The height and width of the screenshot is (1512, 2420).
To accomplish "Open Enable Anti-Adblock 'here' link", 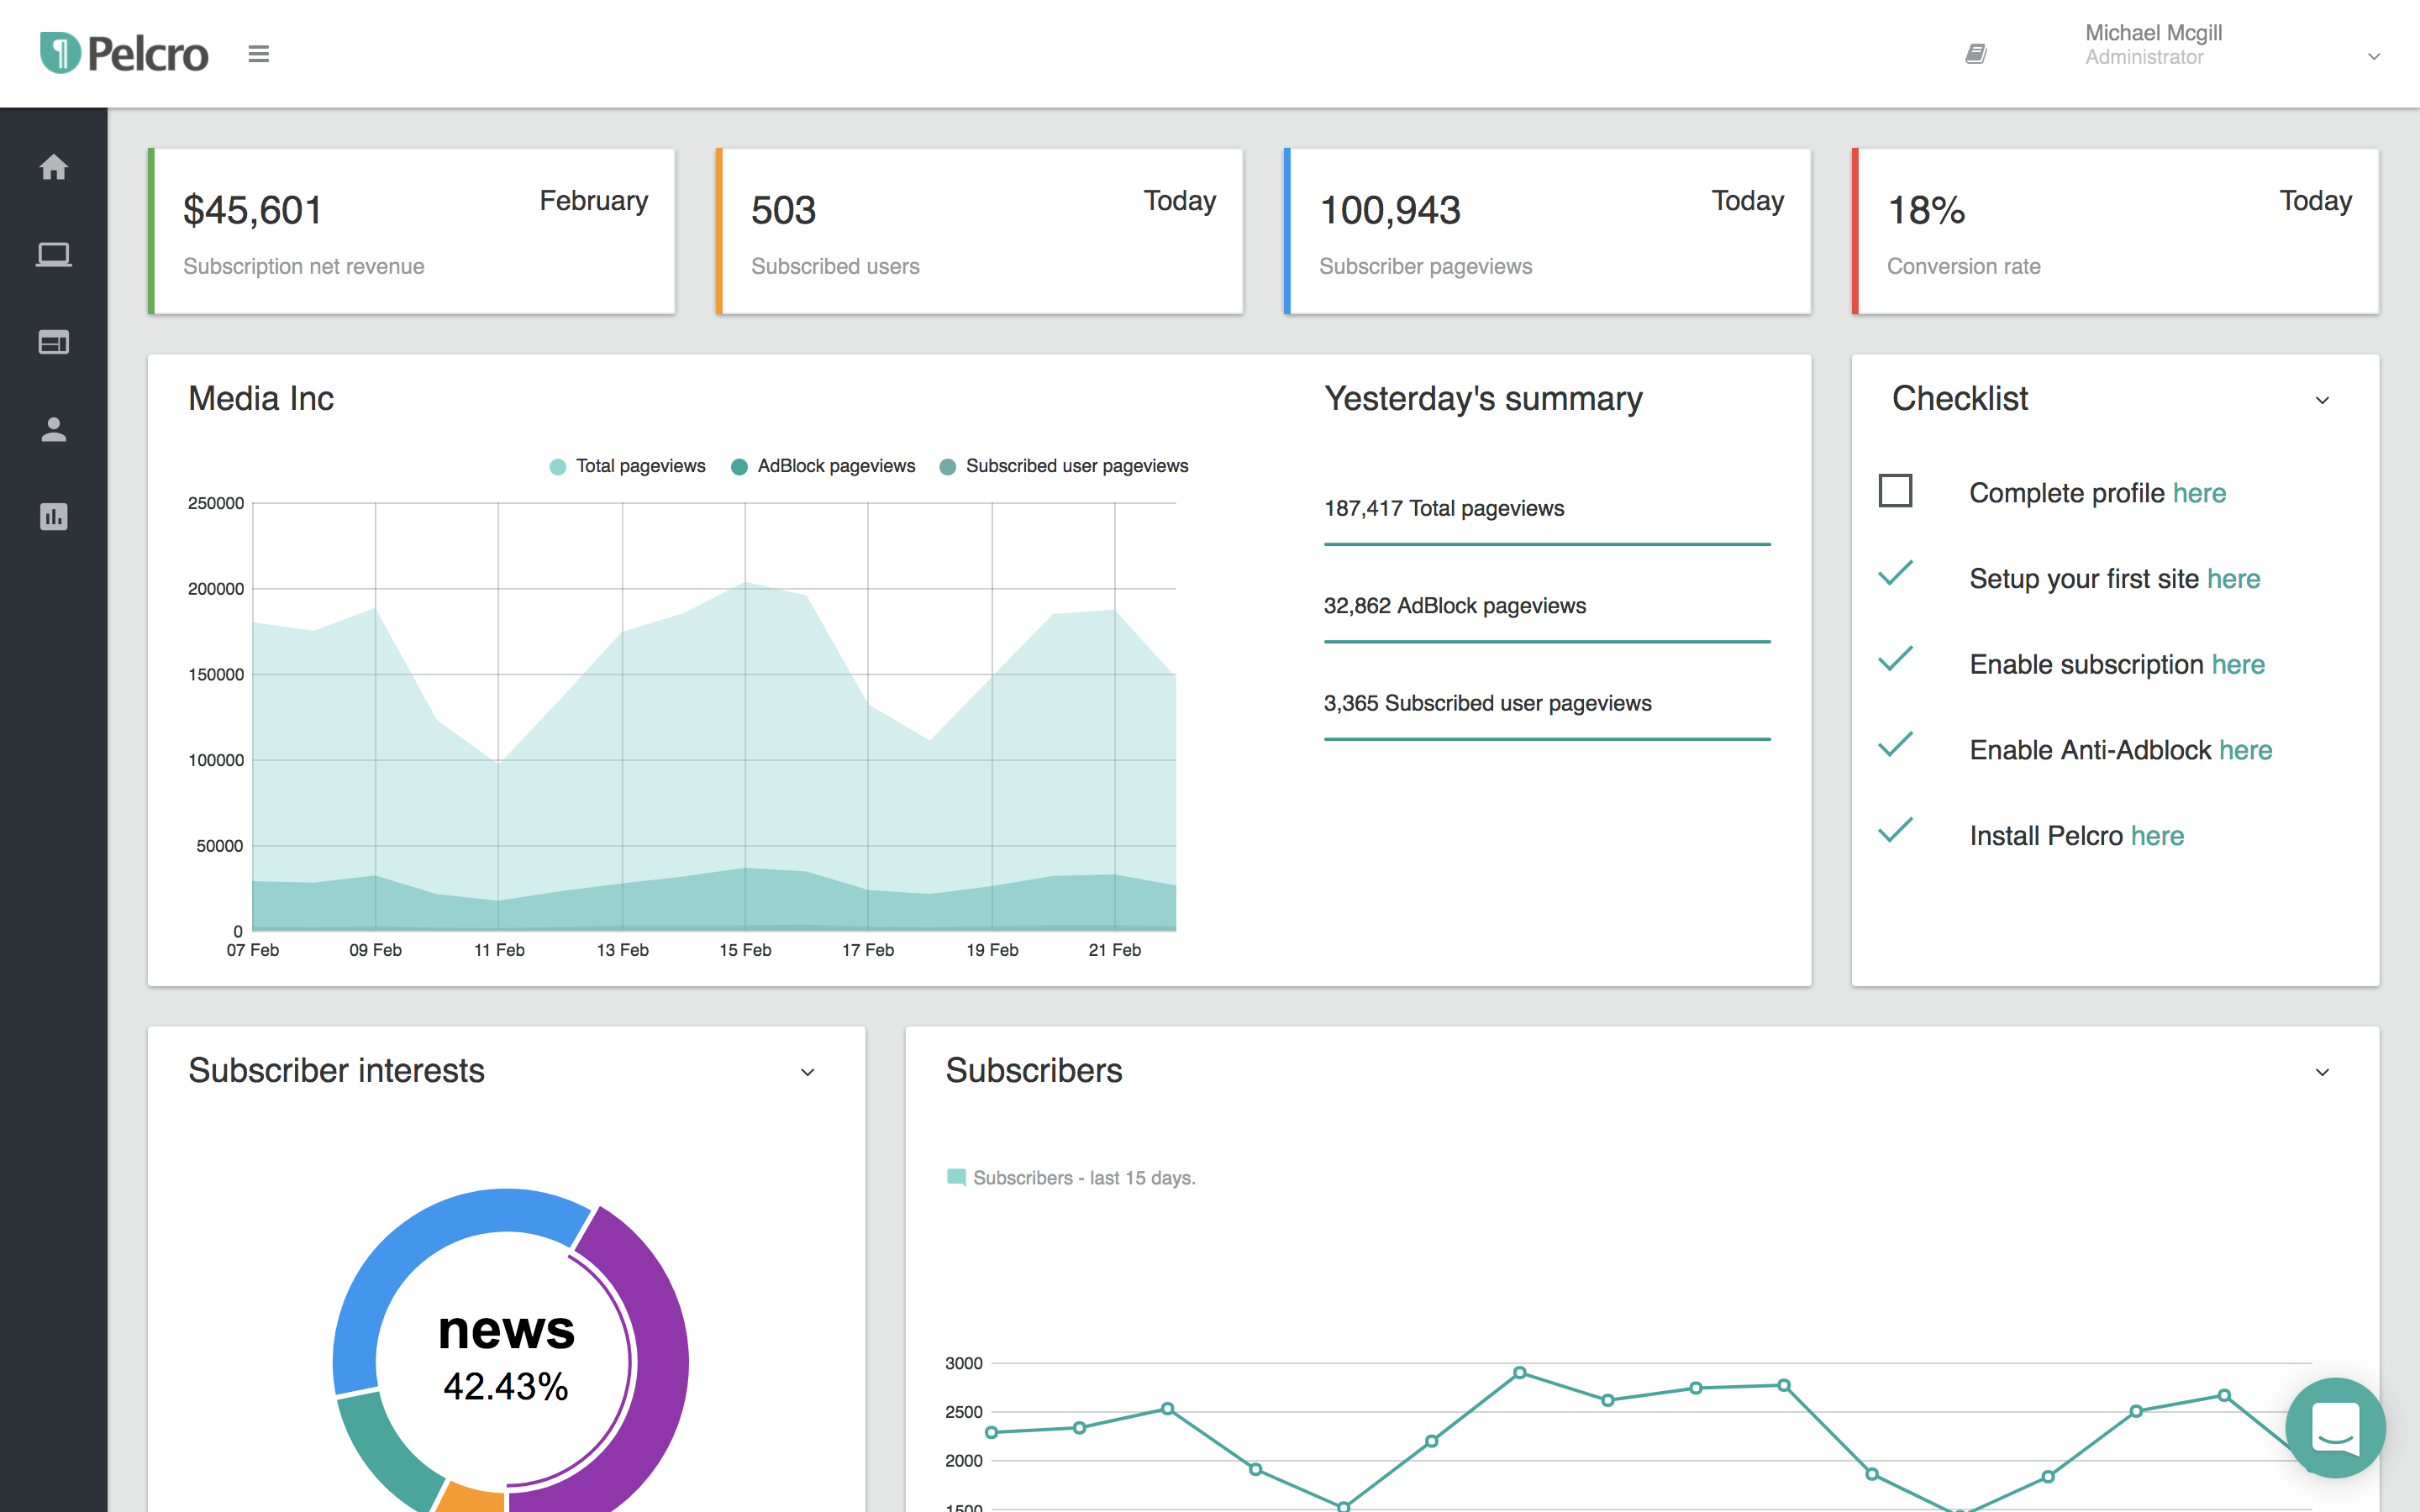I will pos(2246,750).
